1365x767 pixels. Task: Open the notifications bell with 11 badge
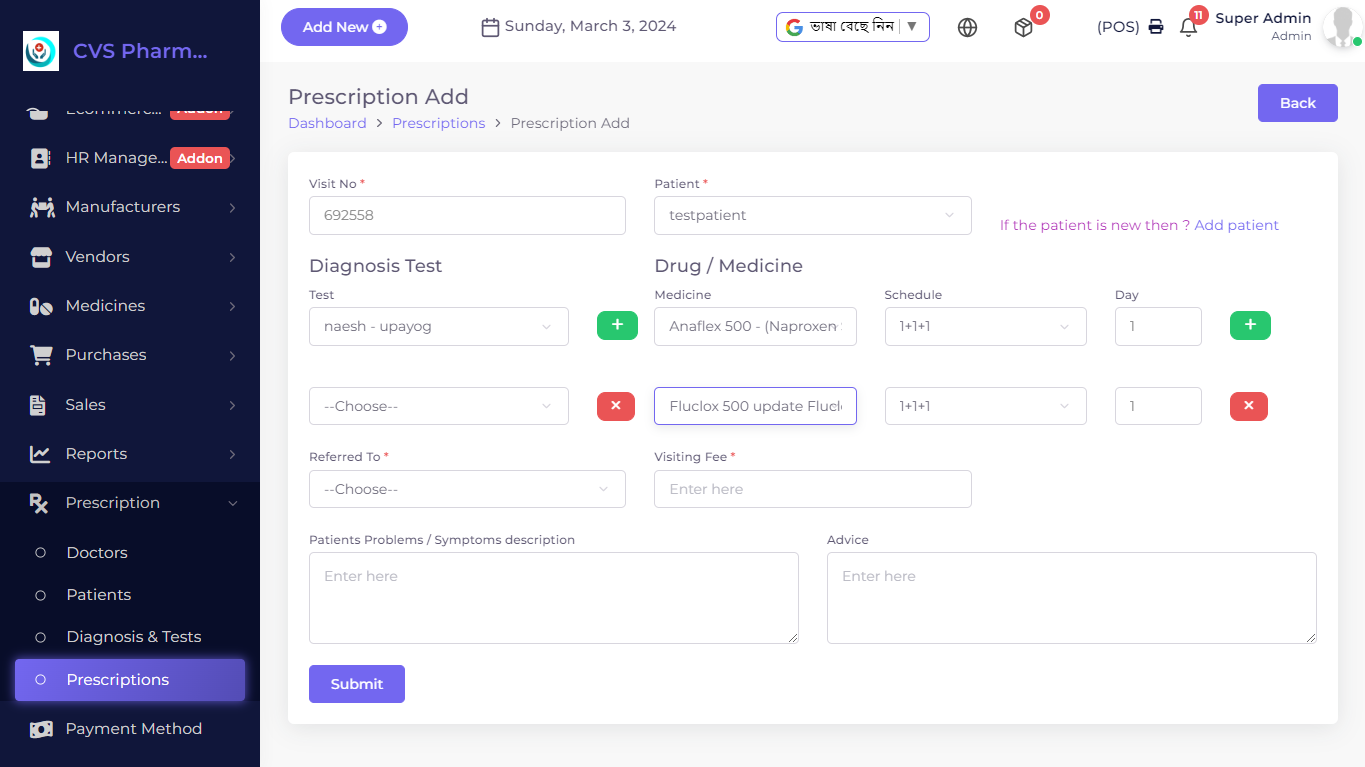tap(1188, 27)
